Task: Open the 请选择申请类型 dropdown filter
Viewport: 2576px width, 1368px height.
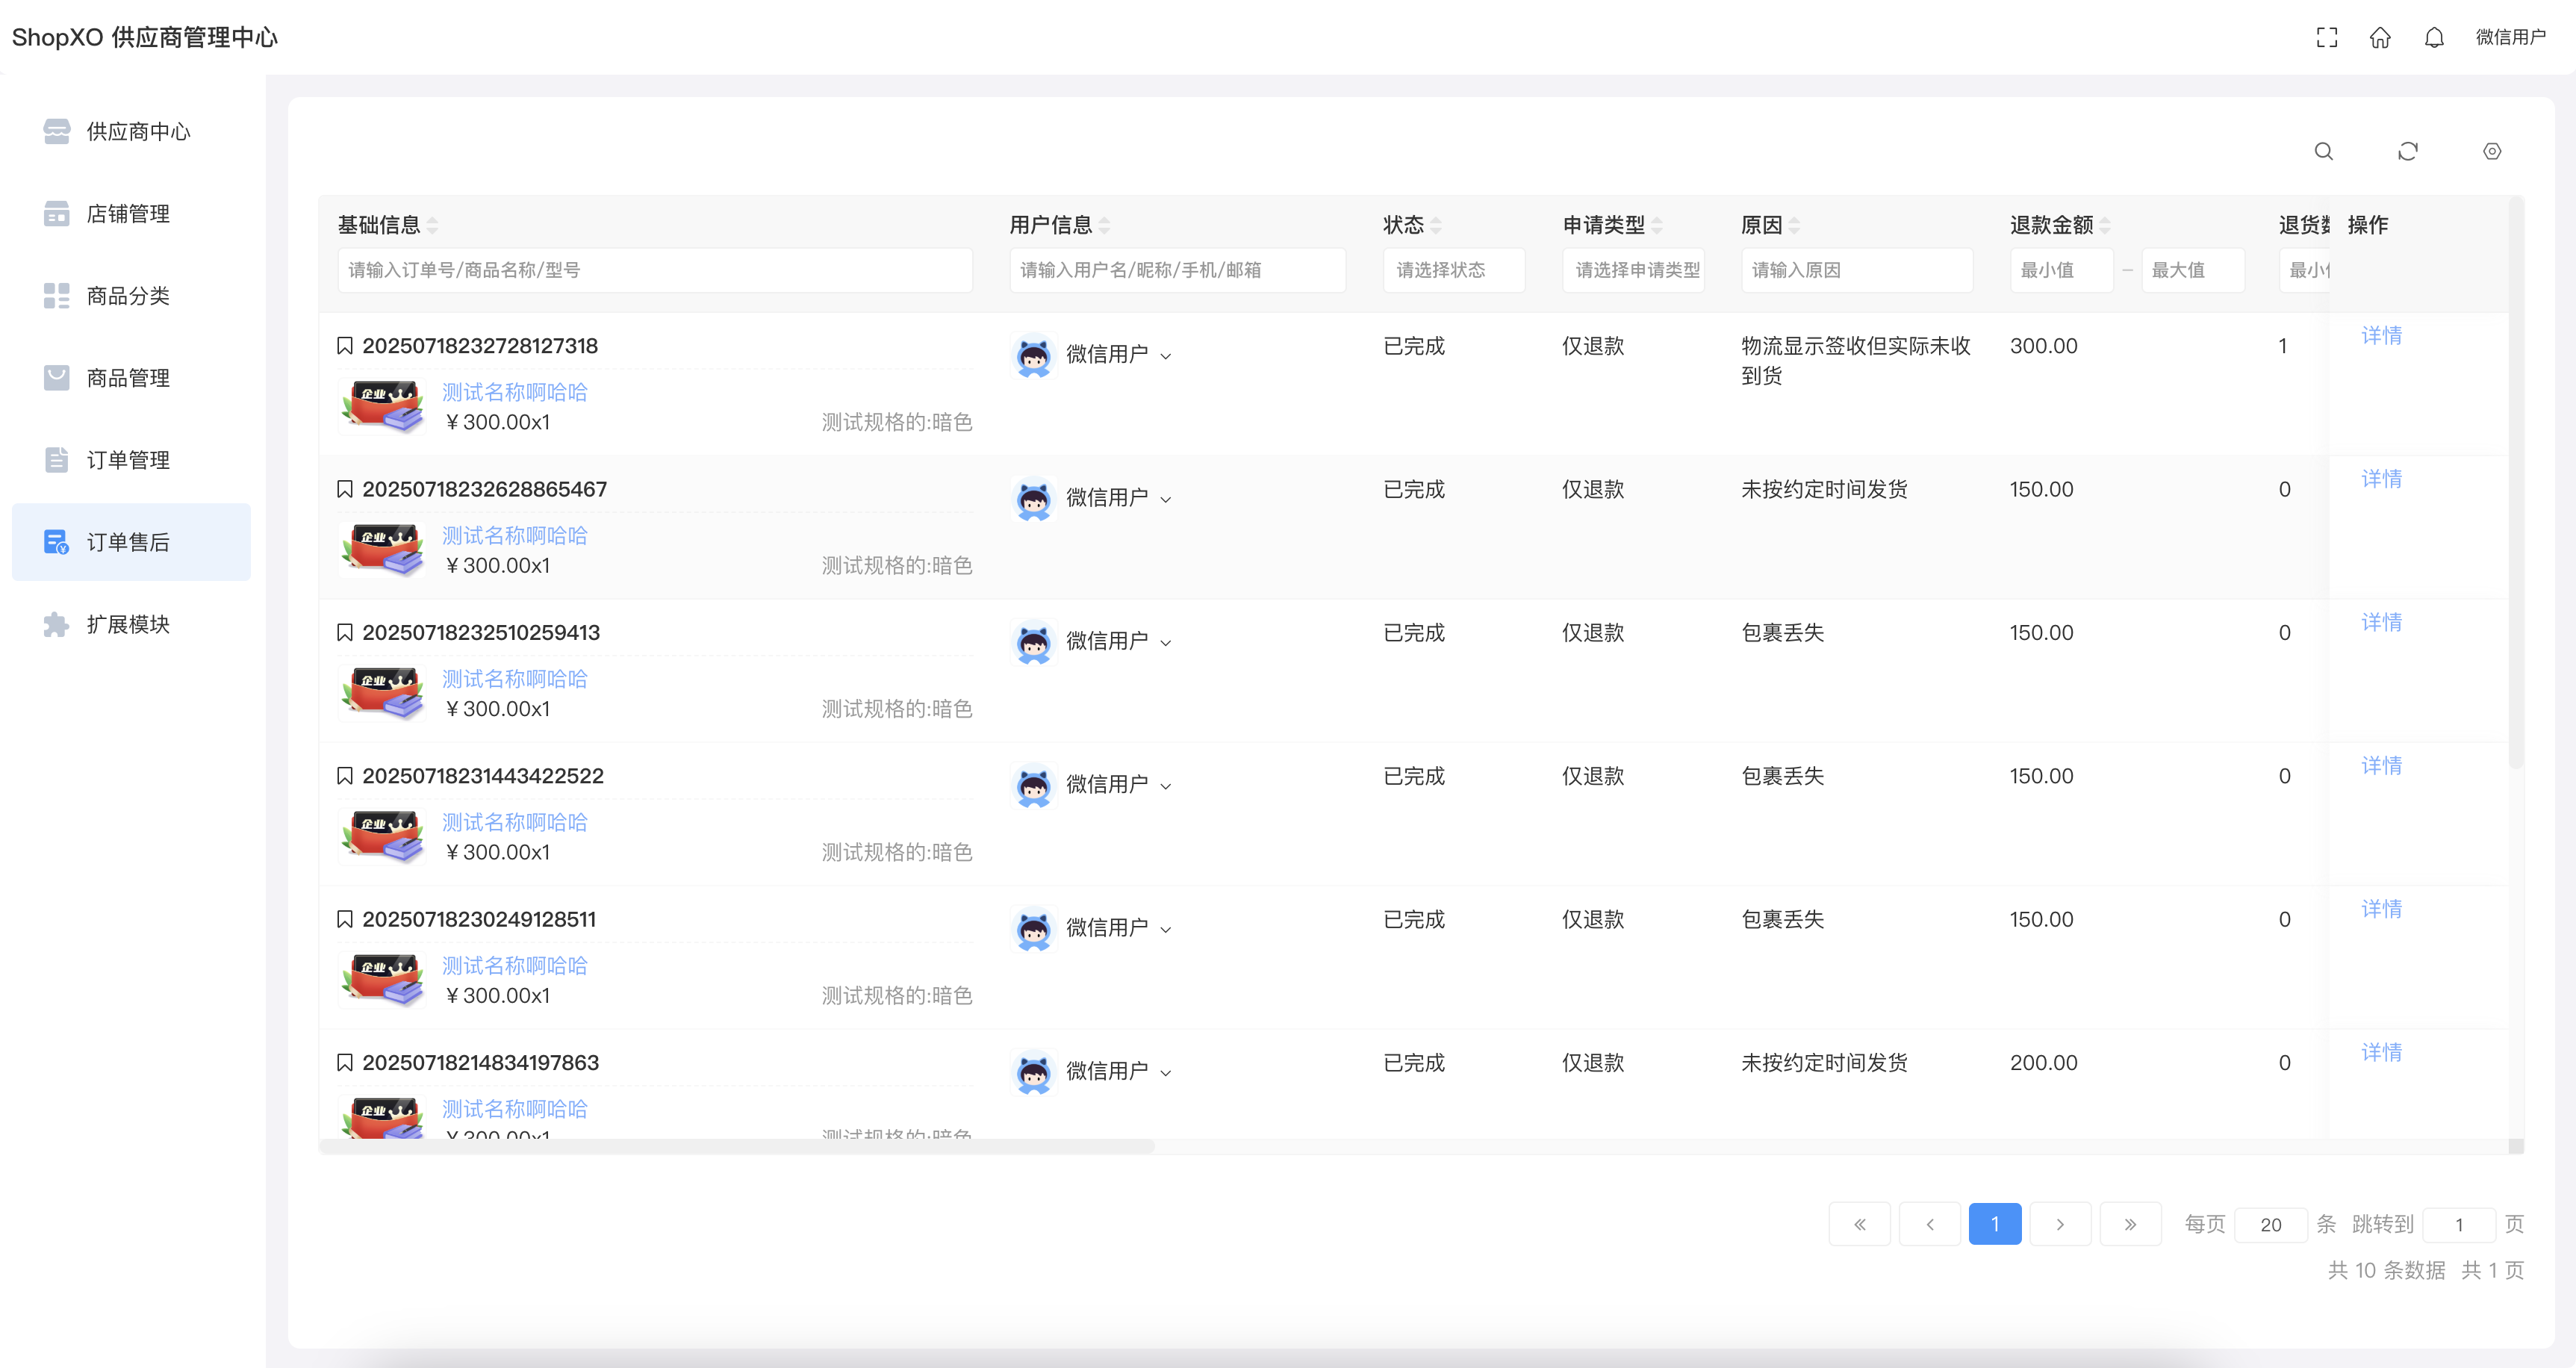Action: tap(1633, 270)
